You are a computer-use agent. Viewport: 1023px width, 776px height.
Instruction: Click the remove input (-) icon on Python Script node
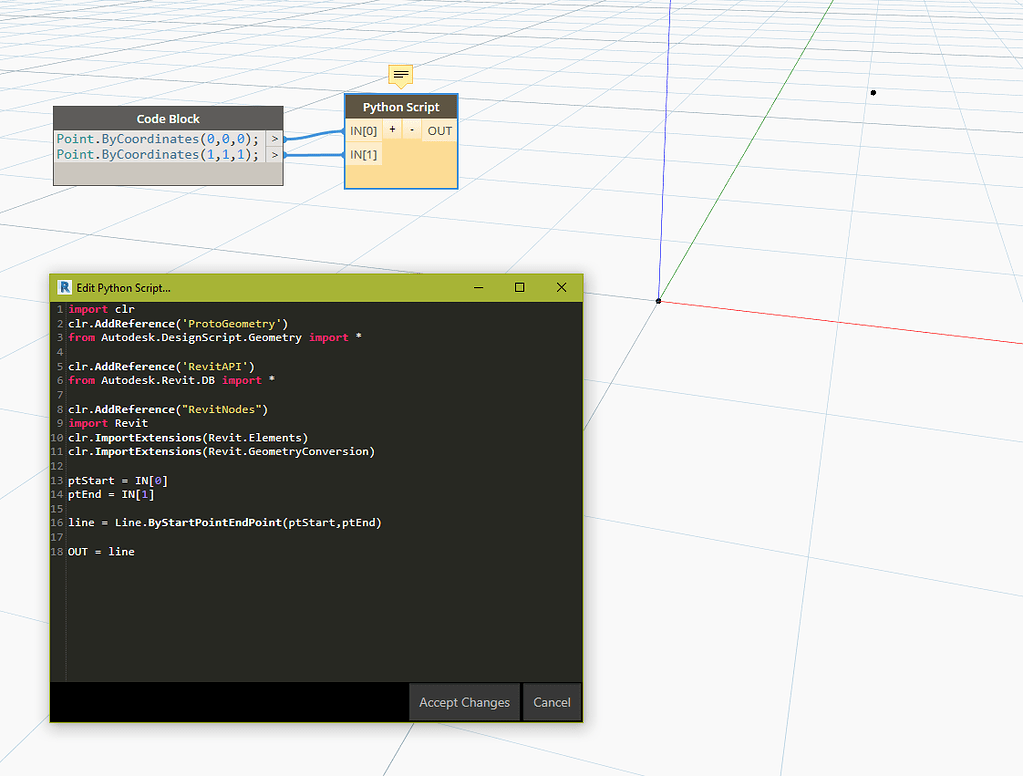tap(411, 129)
